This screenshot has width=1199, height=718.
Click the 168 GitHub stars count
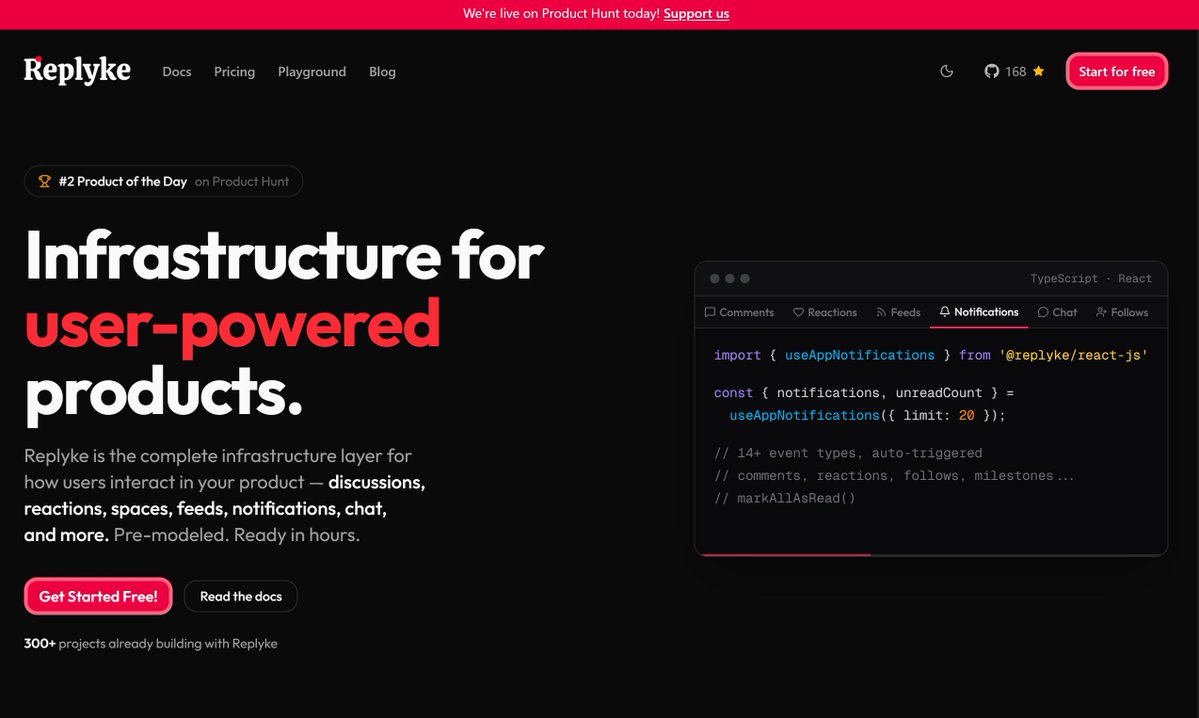(x=1015, y=71)
